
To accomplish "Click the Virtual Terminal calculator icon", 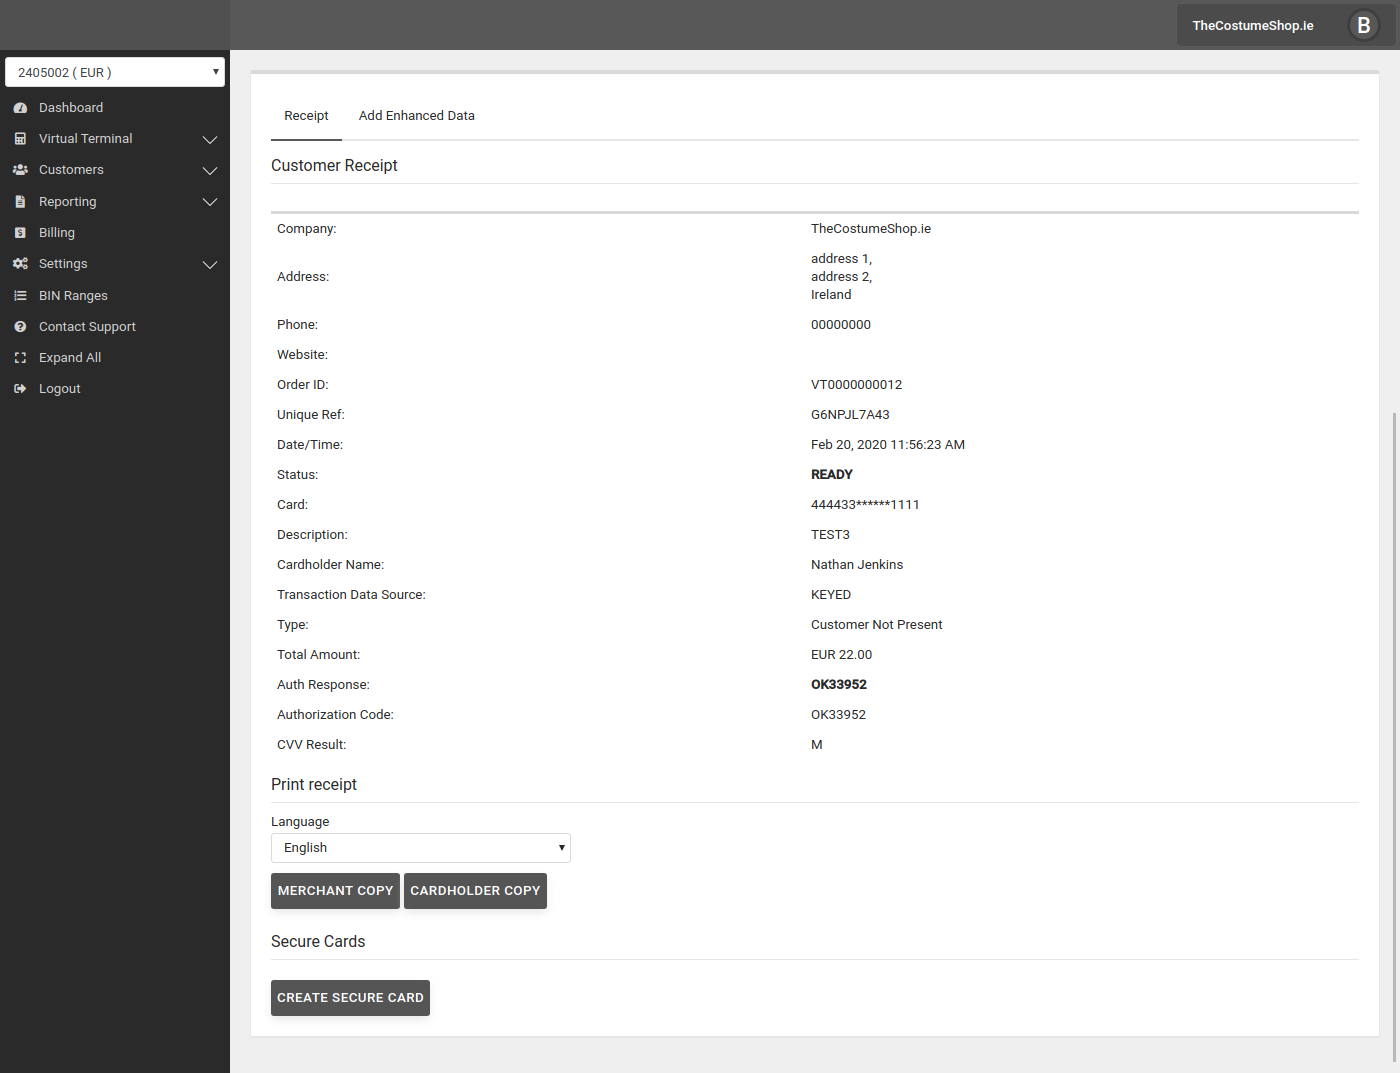I will pyautogui.click(x=20, y=139).
